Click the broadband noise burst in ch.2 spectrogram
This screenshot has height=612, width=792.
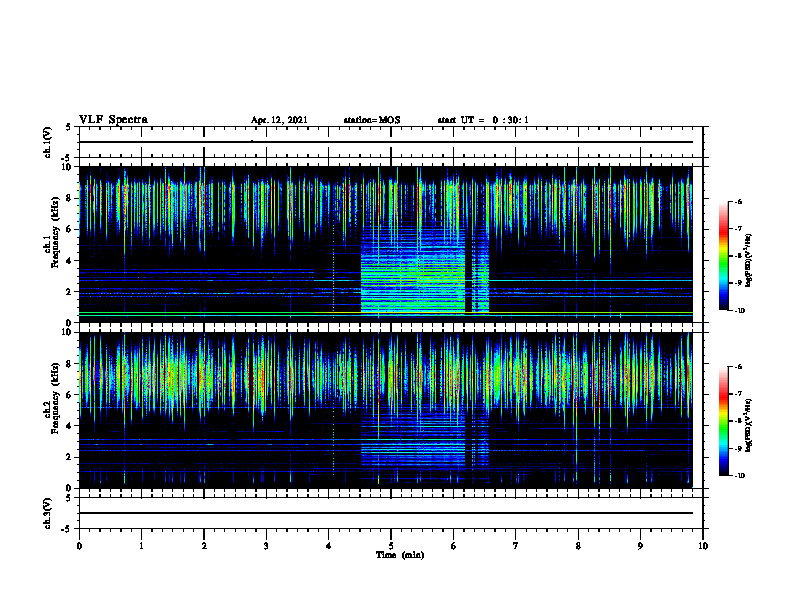(x=413, y=439)
